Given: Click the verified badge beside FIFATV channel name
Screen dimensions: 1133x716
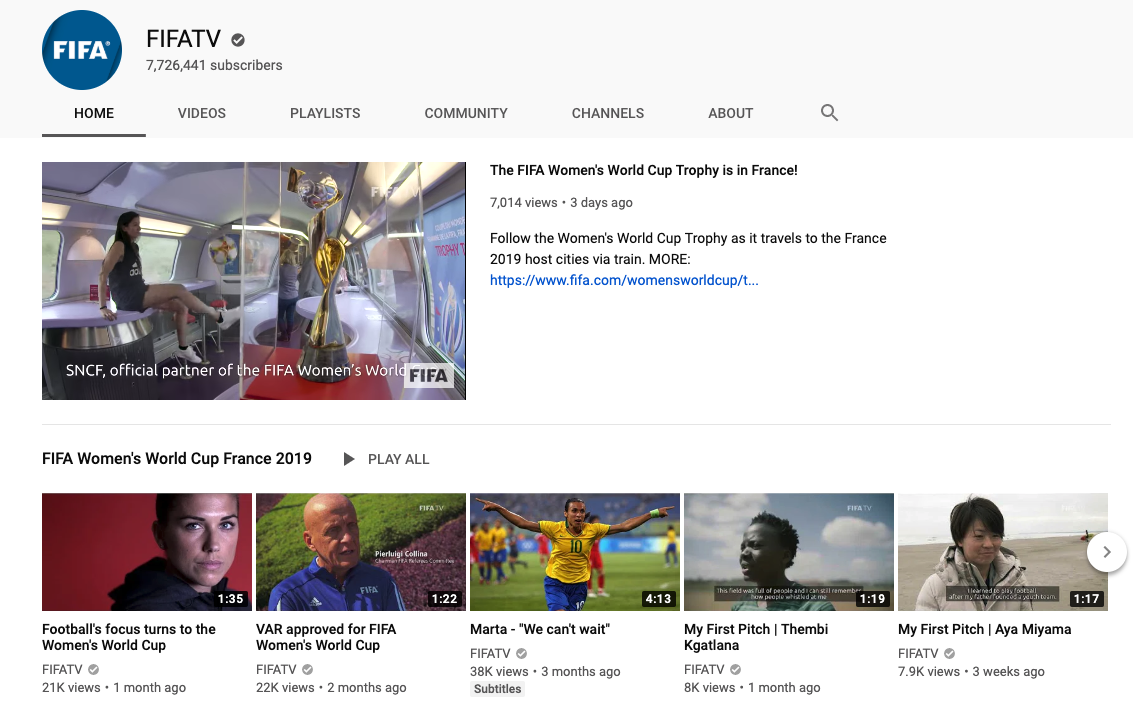Looking at the screenshot, I should (238, 40).
